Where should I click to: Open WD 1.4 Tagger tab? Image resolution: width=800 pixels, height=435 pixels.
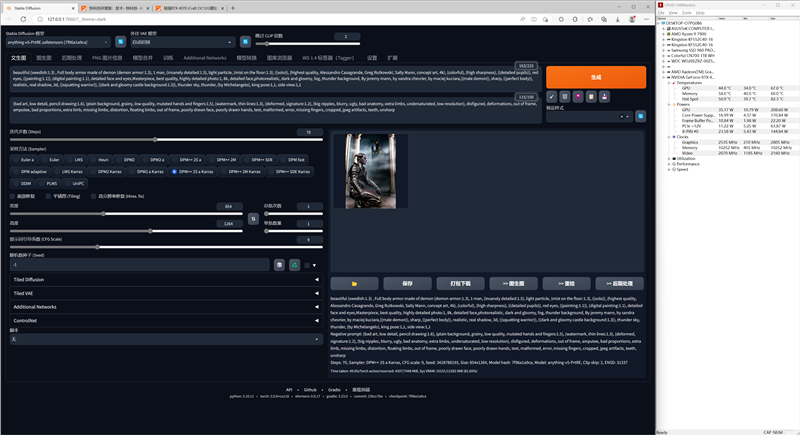tap(328, 58)
